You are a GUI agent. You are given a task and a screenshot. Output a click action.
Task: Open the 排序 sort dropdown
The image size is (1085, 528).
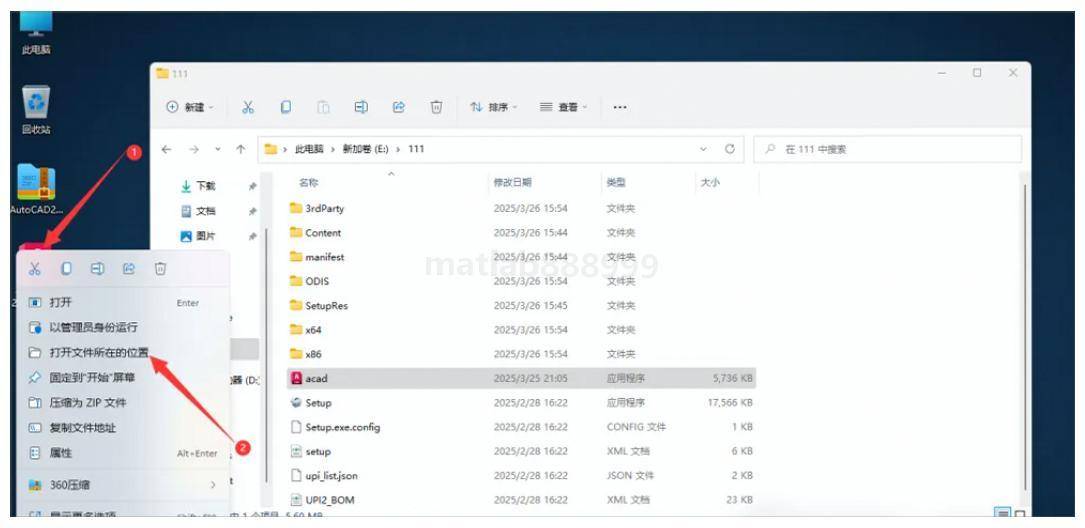pyautogui.click(x=493, y=107)
